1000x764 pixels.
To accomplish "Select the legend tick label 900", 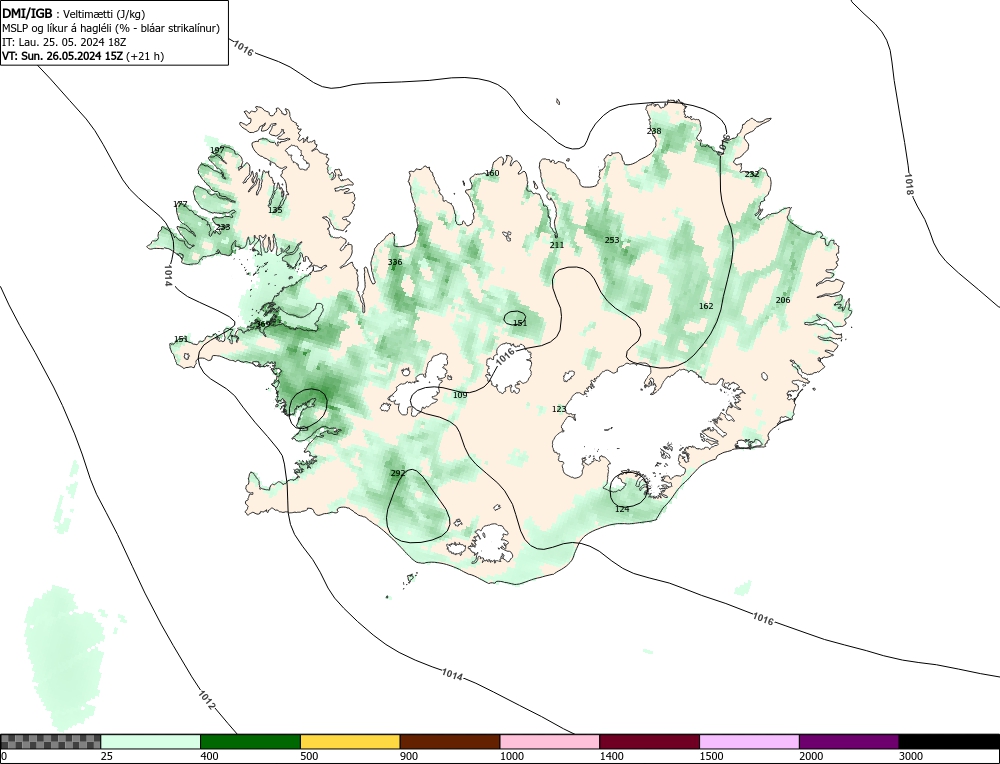I will (409, 756).
